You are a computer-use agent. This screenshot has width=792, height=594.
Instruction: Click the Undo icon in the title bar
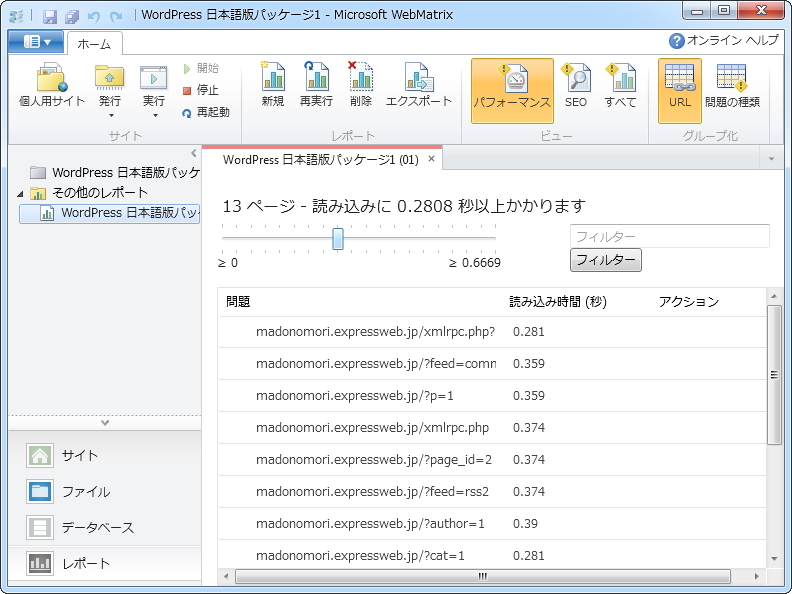pos(94,16)
